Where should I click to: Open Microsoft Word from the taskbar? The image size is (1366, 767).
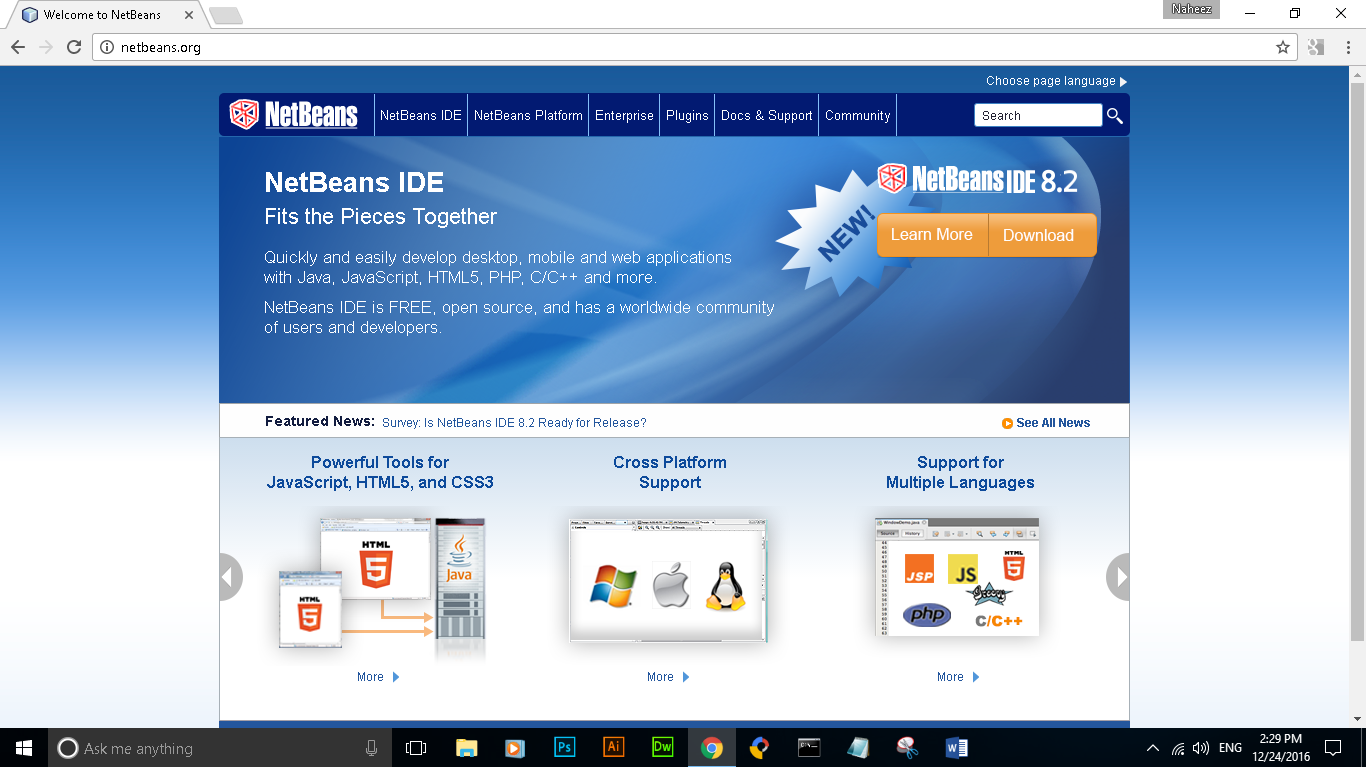[956, 748]
